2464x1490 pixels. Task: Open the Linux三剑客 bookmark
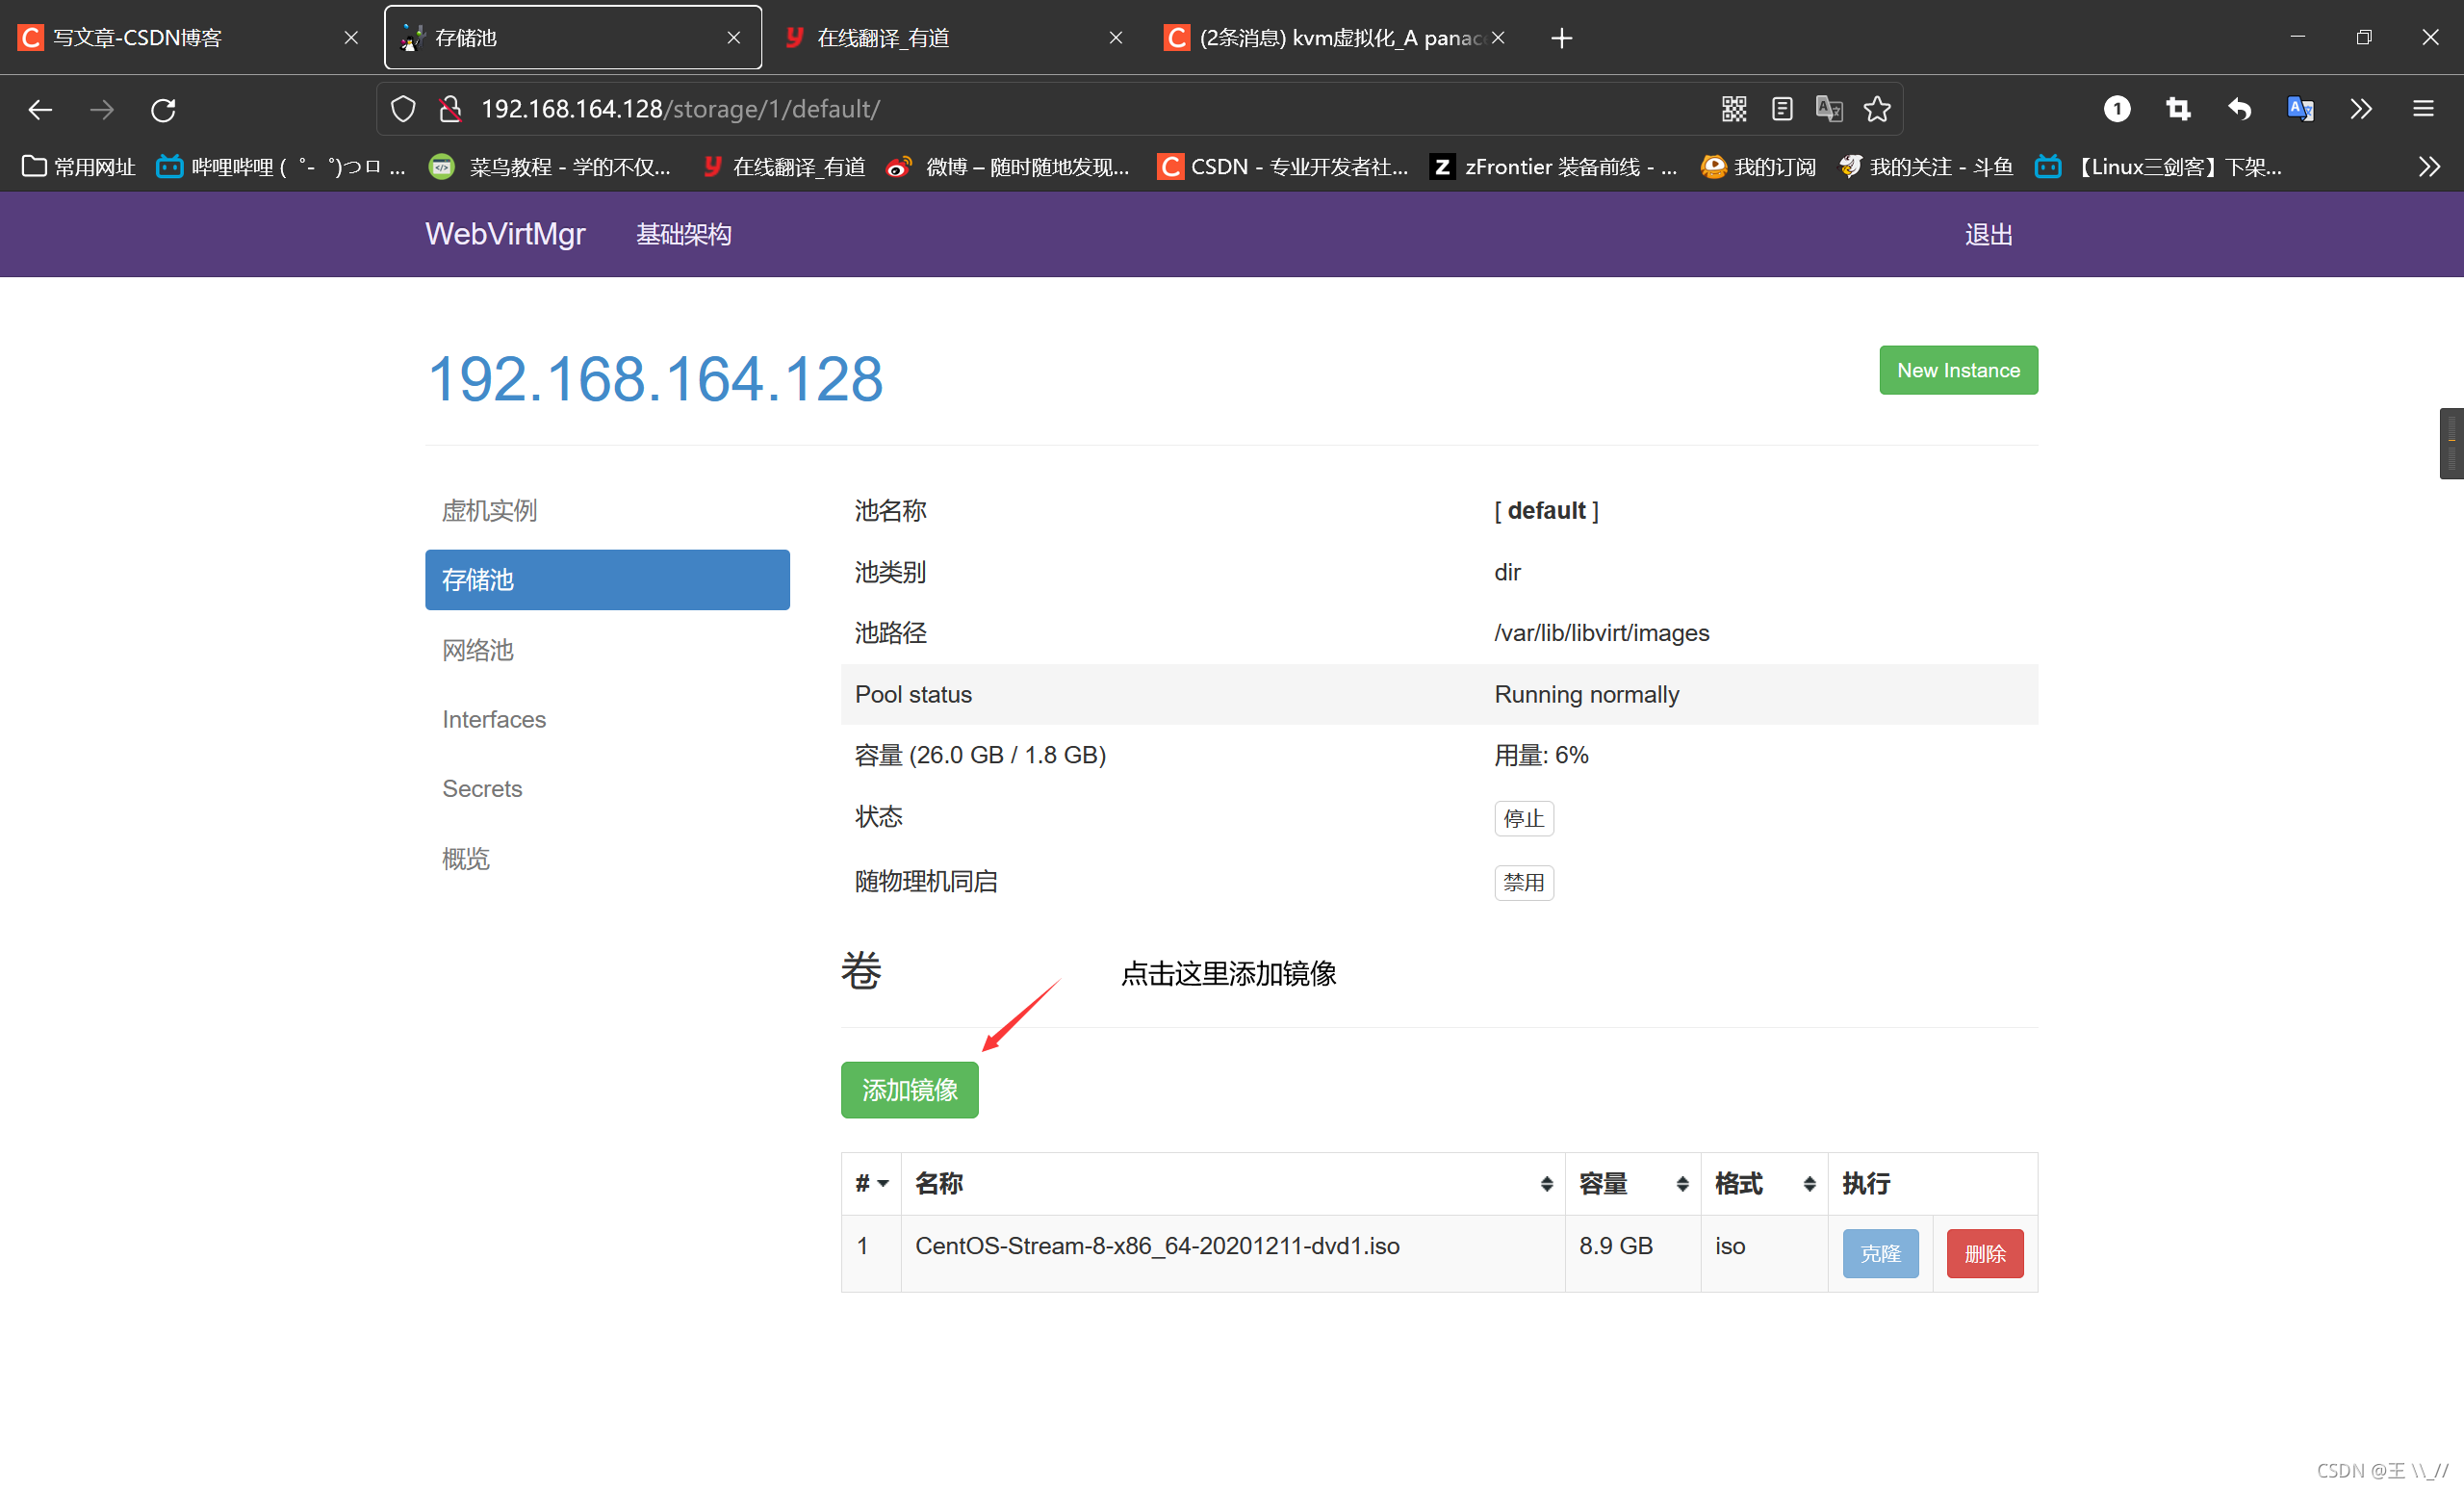pyautogui.click(x=2159, y=166)
